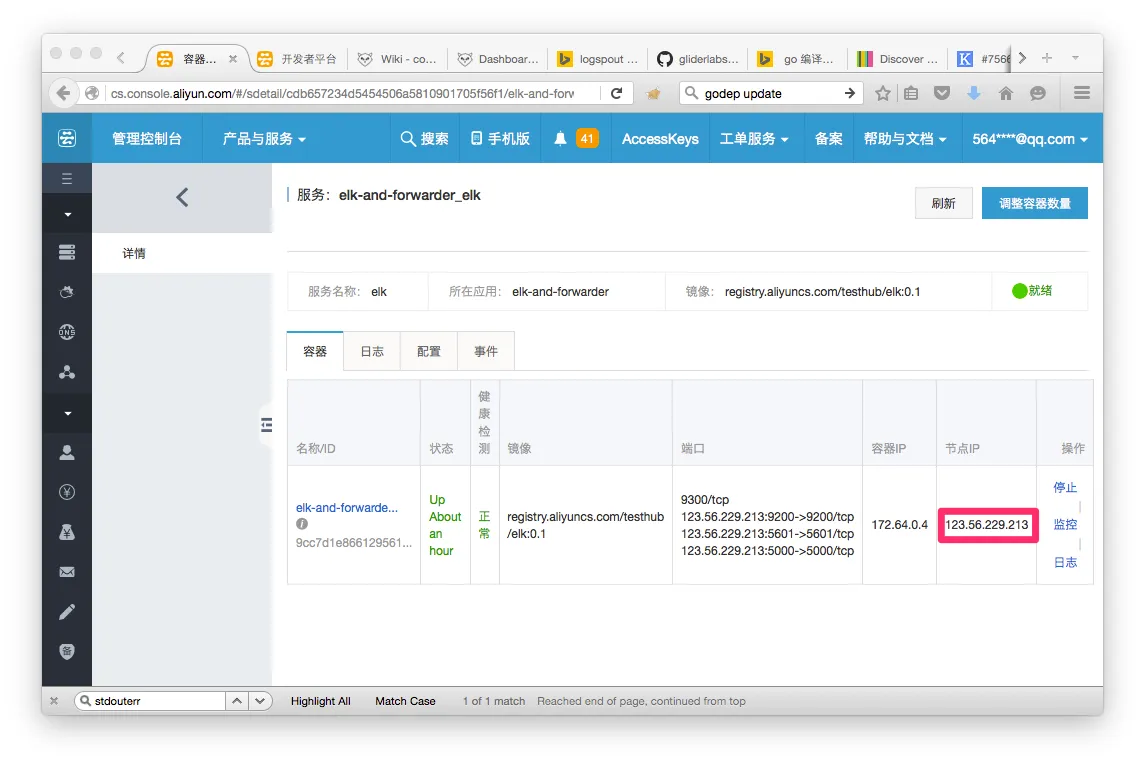Click the notification bell icon
This screenshot has height=765, width=1145.
pos(560,139)
